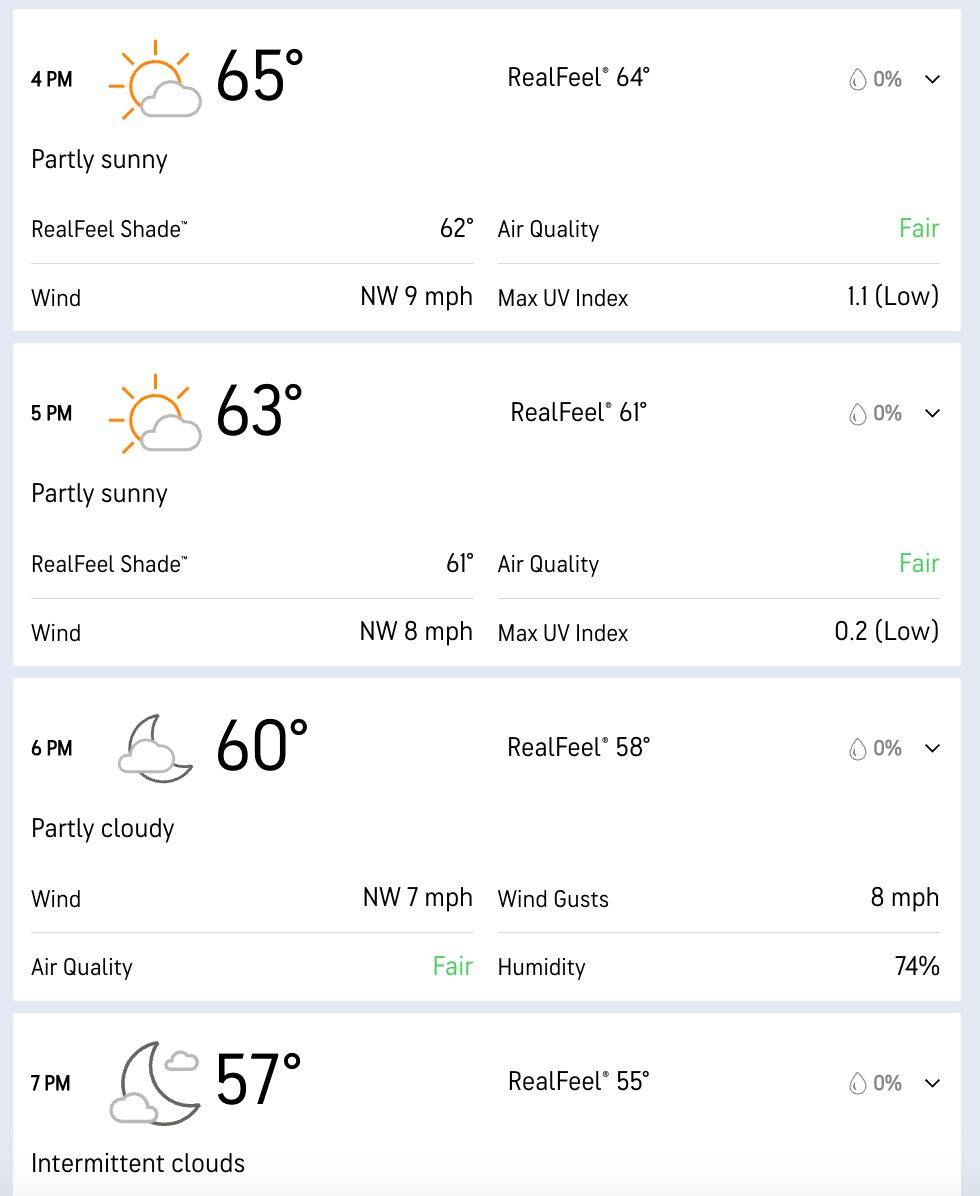Collapse the 6 PM hourly forecast chevron
The width and height of the screenshot is (980, 1196).
click(x=933, y=748)
